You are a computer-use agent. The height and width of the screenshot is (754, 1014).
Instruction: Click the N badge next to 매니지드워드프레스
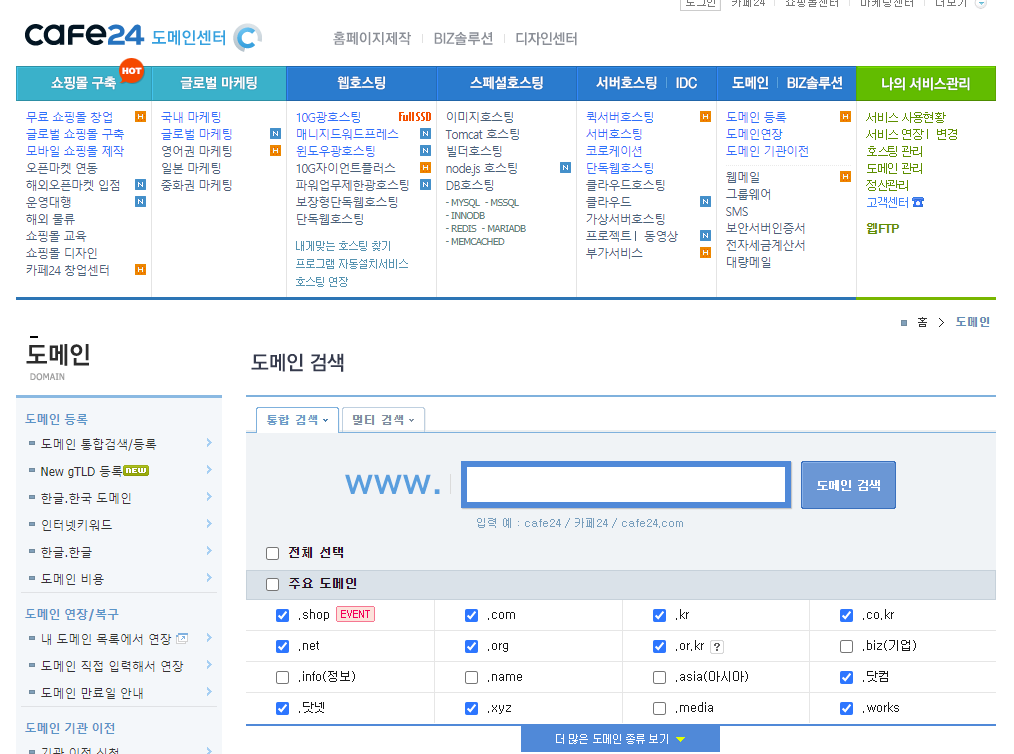click(x=425, y=134)
